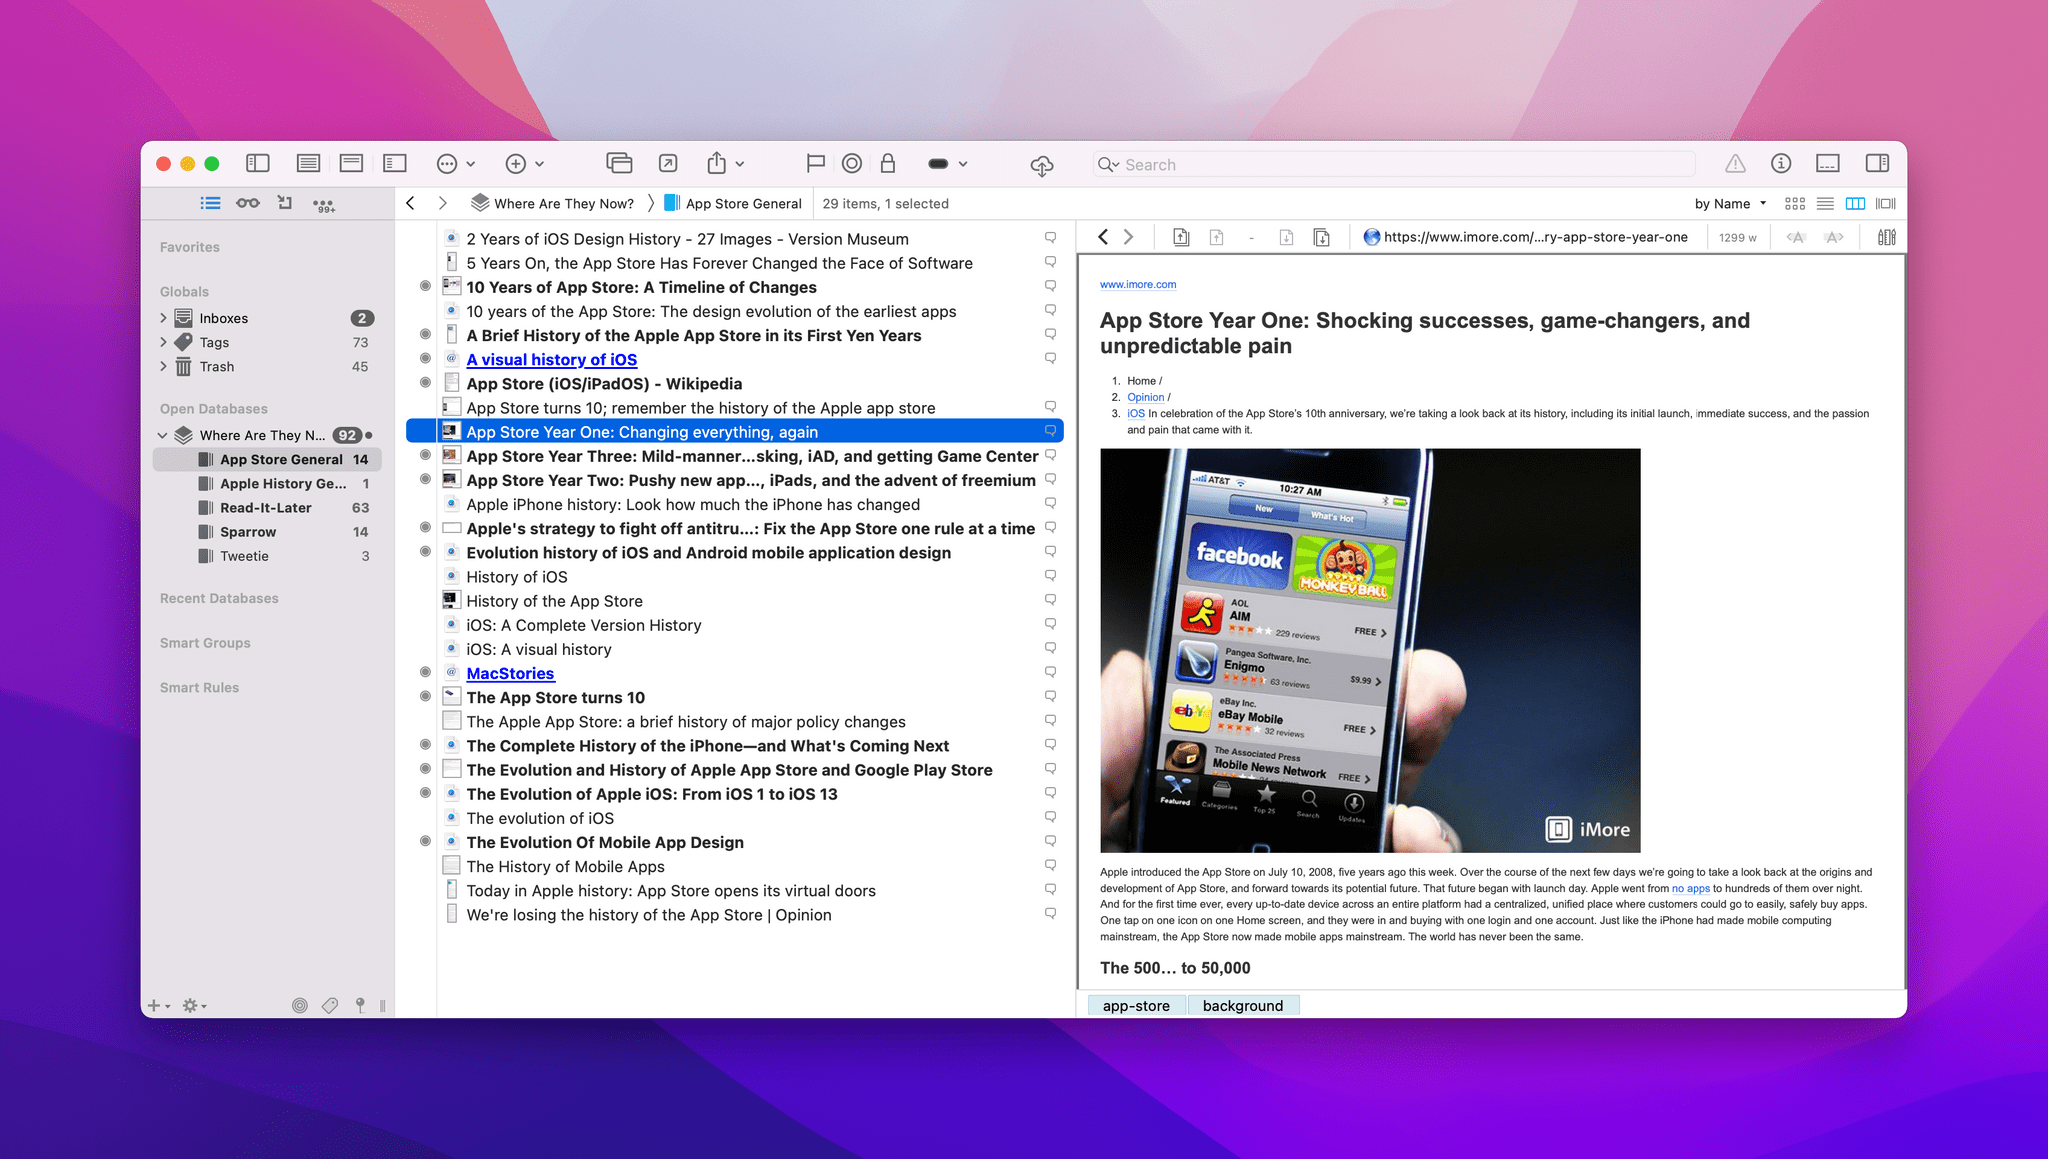Switch to the three-column view icon
Image resolution: width=2048 pixels, height=1159 pixels.
click(1855, 203)
